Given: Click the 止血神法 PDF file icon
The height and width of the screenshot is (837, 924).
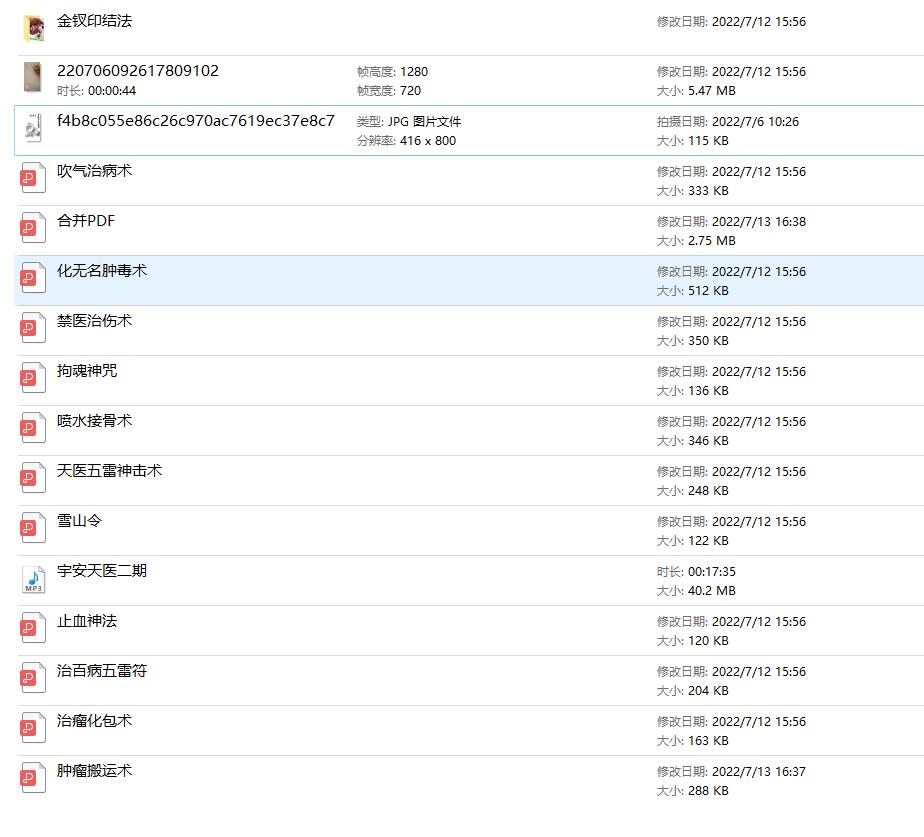Looking at the screenshot, I should [x=33, y=628].
